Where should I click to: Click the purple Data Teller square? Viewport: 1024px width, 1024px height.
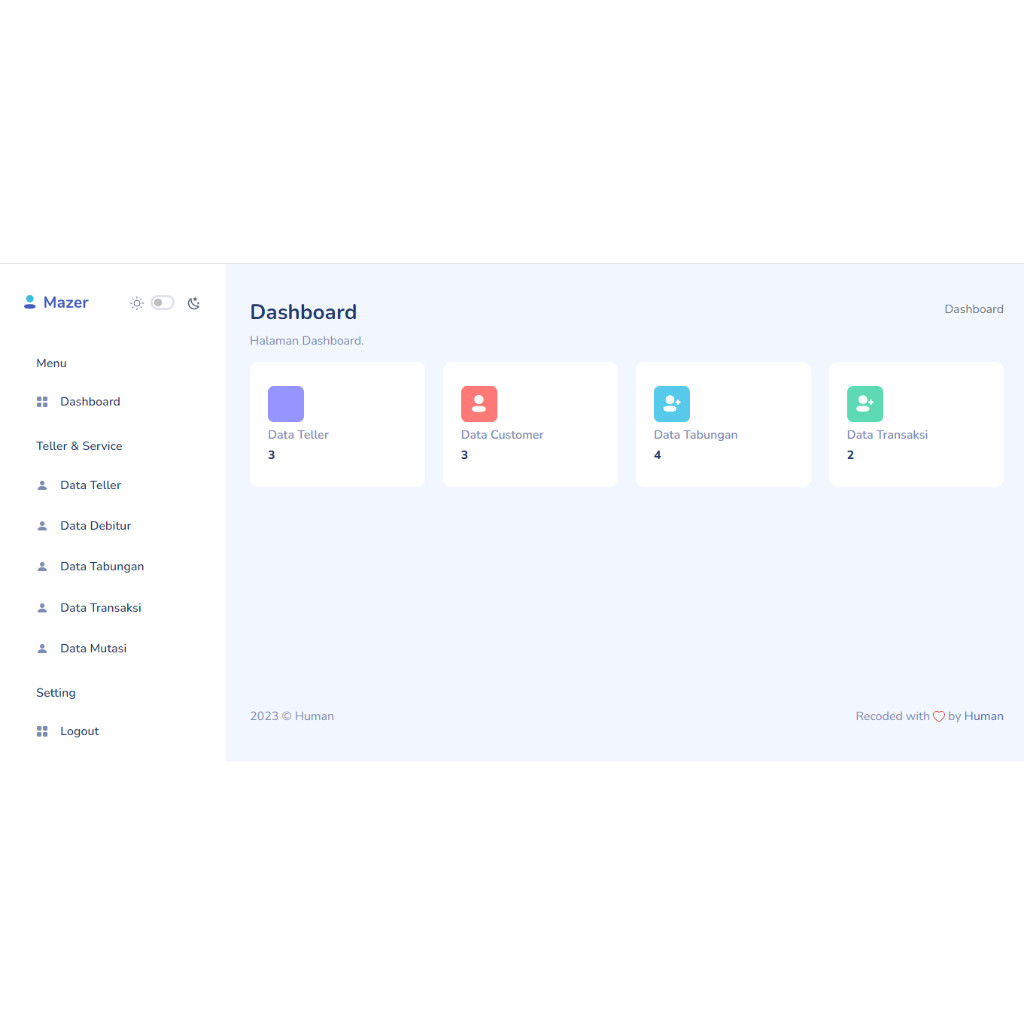(285, 404)
